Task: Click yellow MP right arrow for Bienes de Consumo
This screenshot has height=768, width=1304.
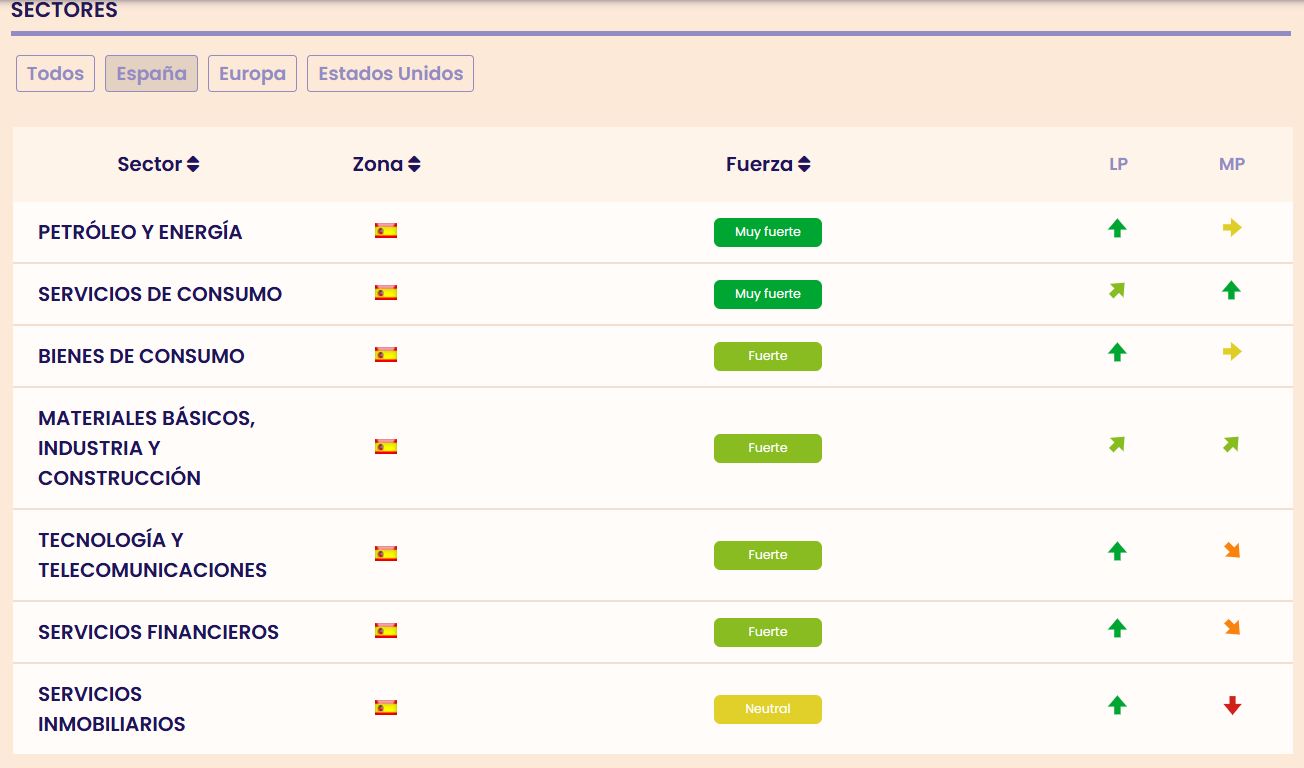Action: (x=1232, y=352)
